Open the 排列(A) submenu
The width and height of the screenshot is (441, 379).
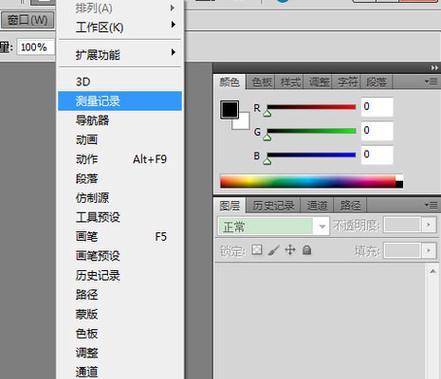tap(120, 8)
